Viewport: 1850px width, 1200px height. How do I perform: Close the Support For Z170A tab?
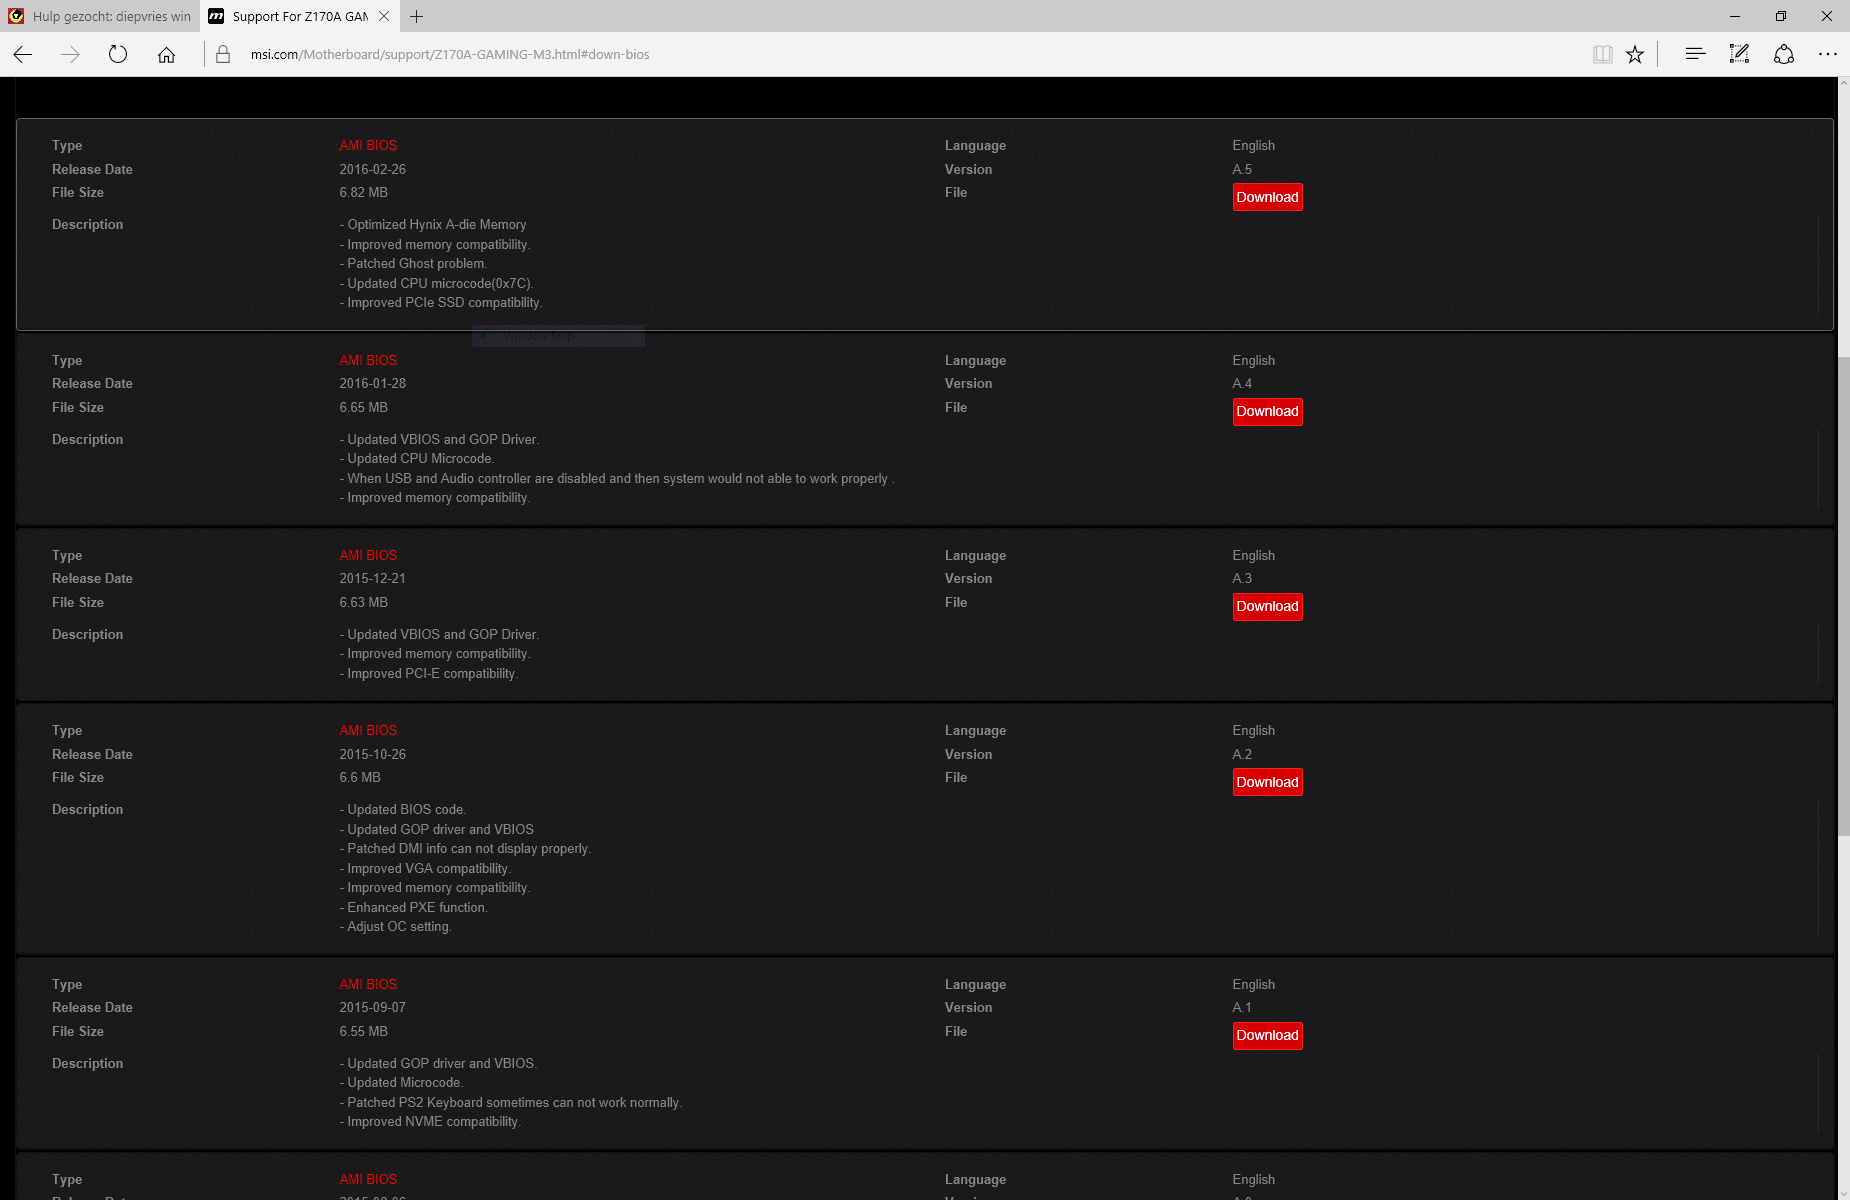coord(384,16)
